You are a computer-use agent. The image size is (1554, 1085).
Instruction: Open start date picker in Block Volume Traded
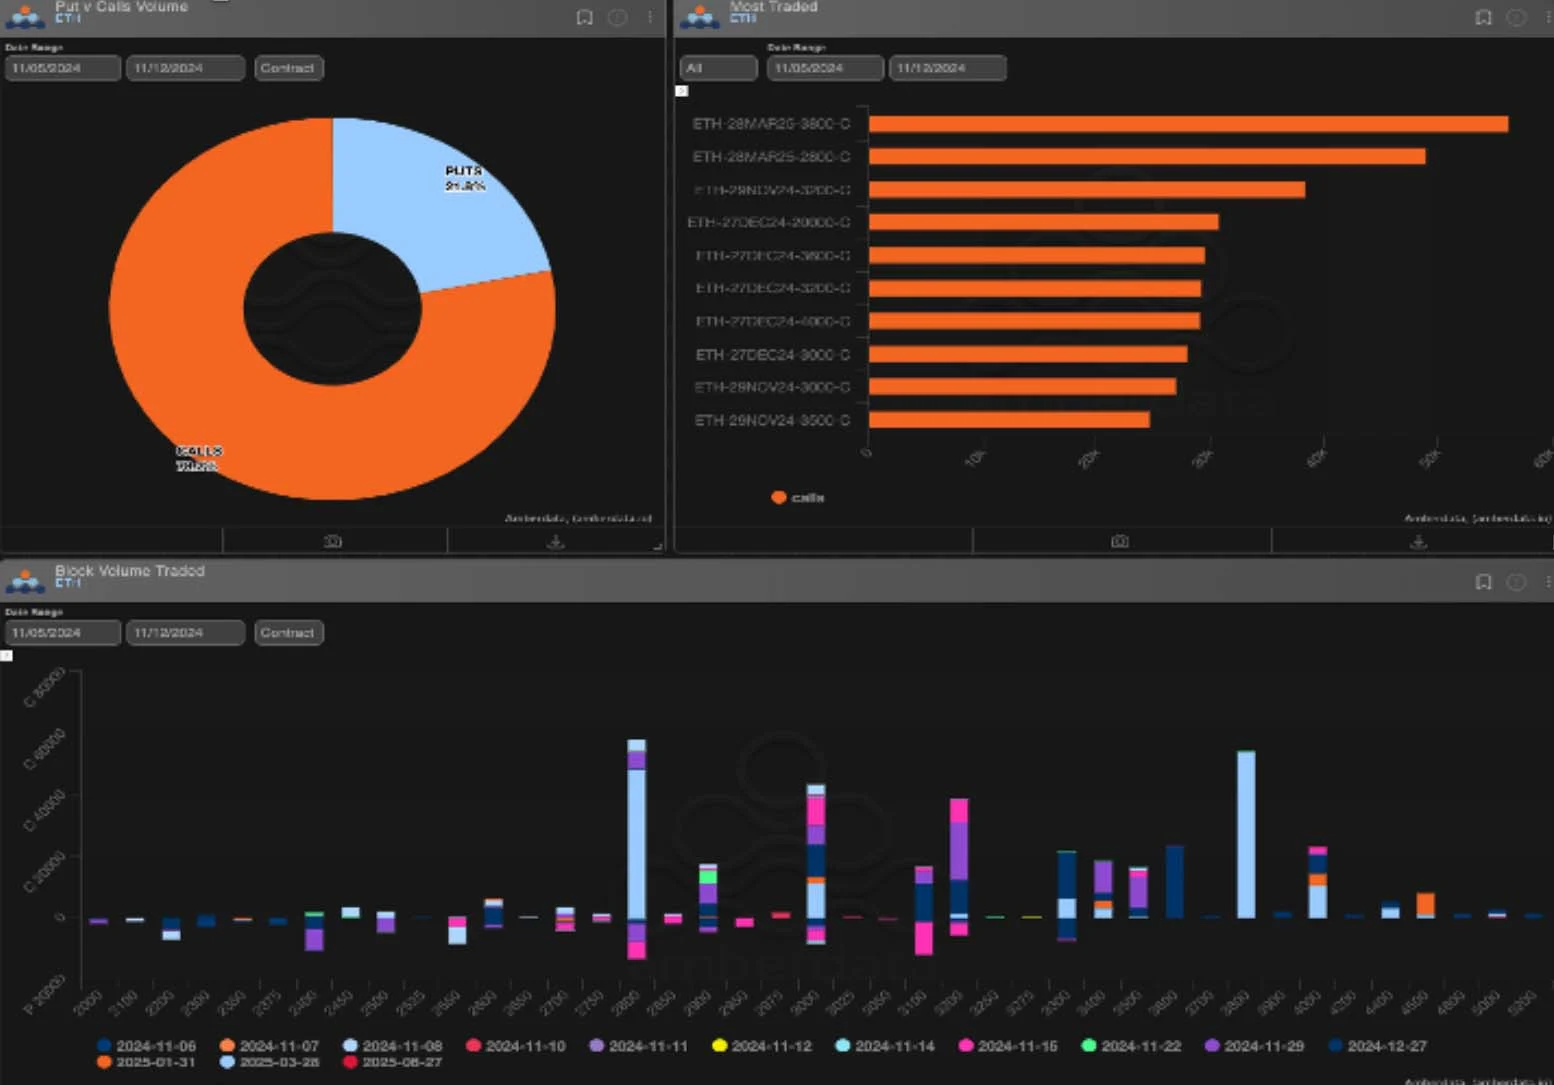[x=63, y=633]
